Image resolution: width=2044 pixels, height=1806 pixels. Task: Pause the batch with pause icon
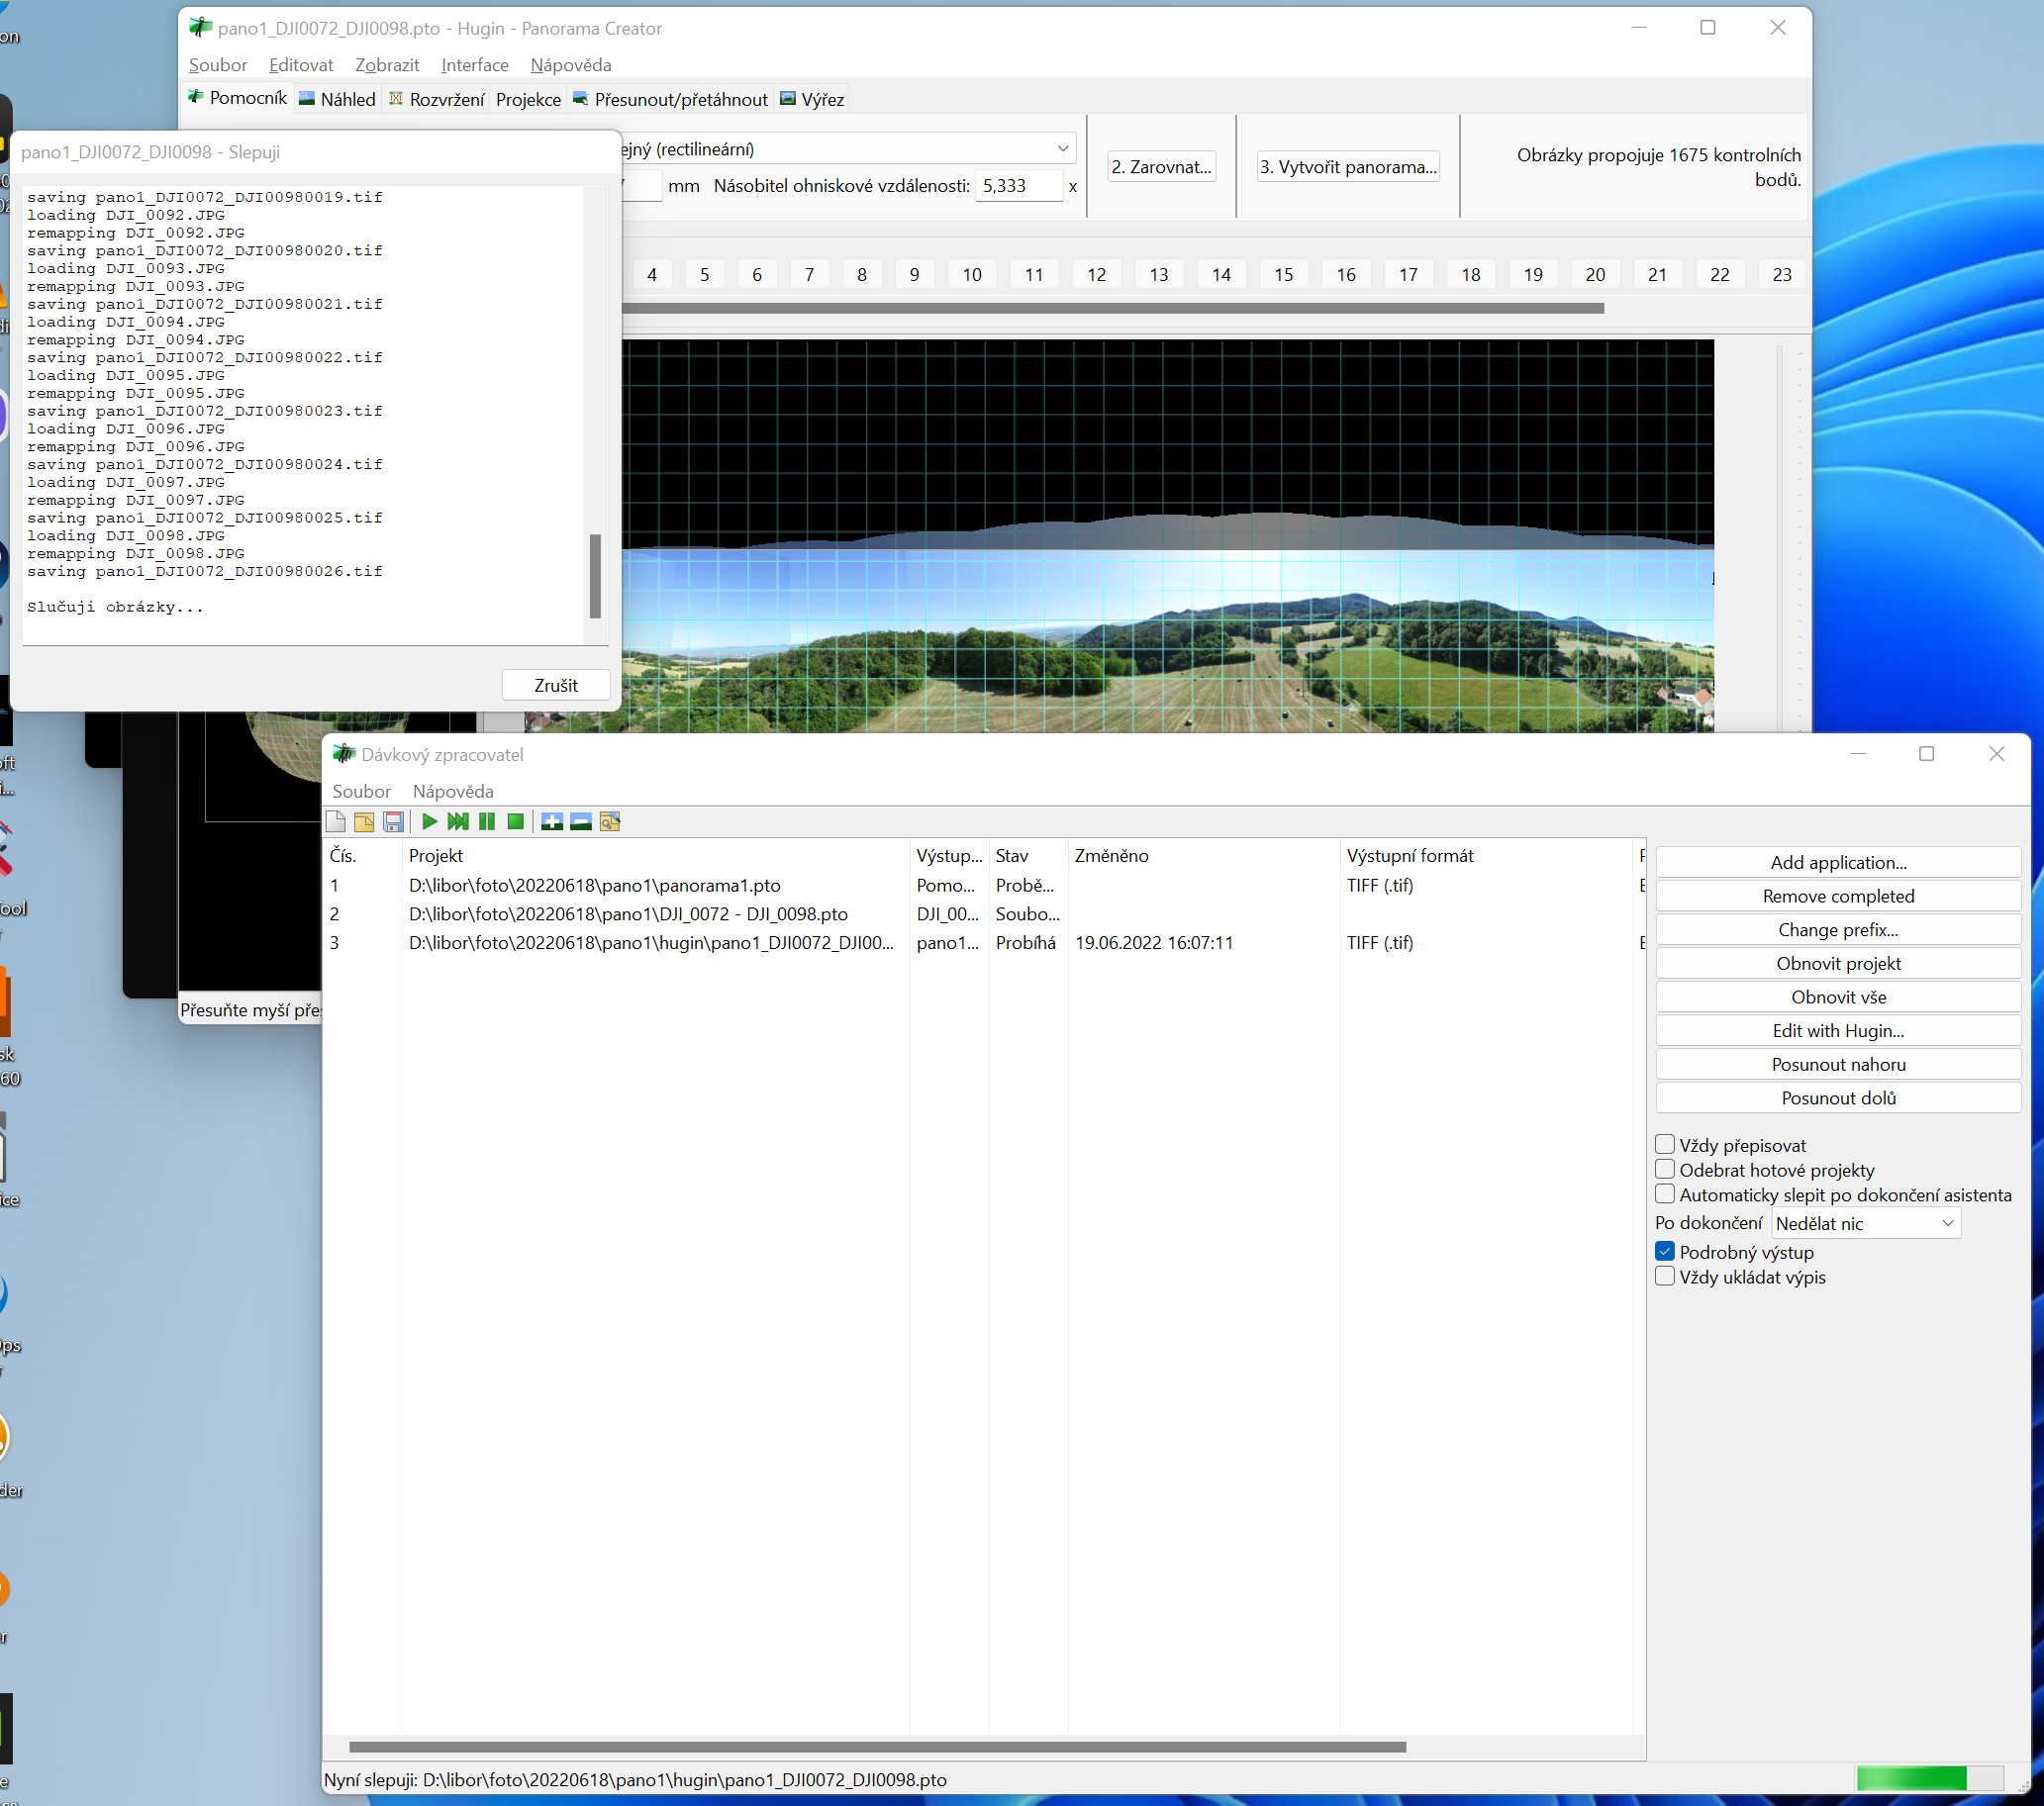[x=487, y=822]
